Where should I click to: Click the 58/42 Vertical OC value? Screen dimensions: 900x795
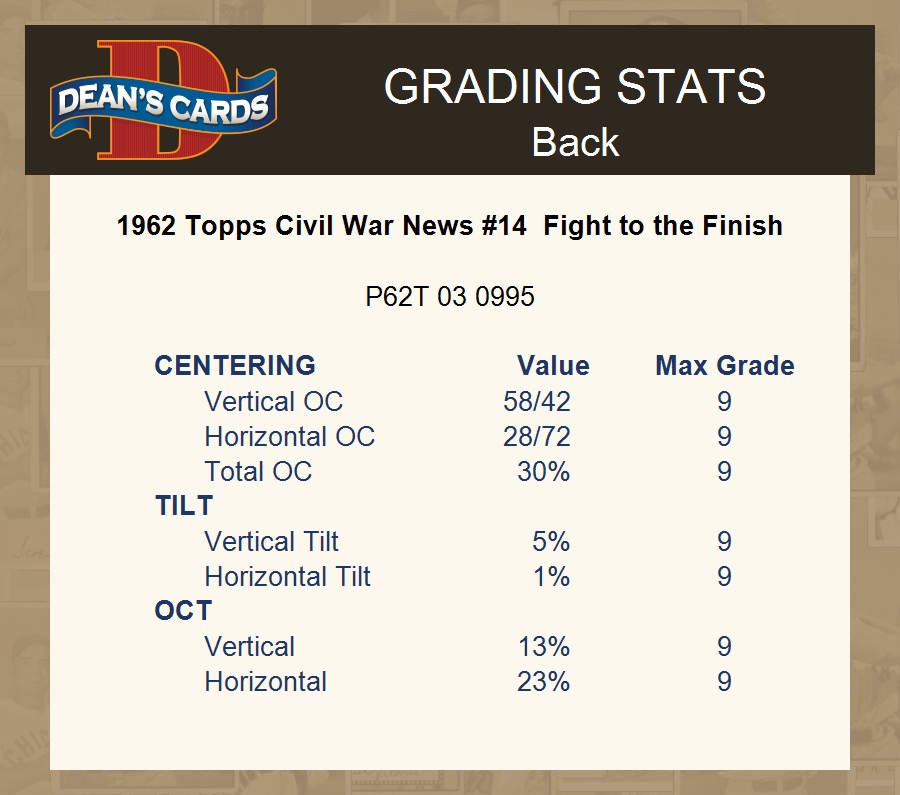[537, 402]
